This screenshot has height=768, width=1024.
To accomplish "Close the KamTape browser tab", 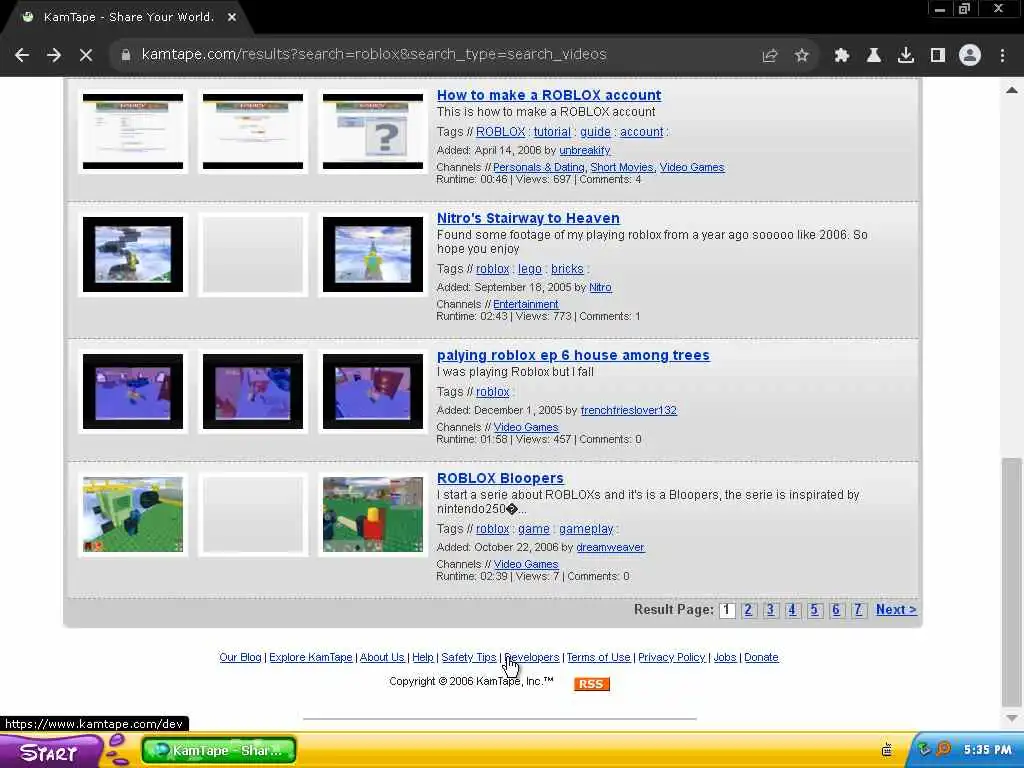I will (x=232, y=17).
